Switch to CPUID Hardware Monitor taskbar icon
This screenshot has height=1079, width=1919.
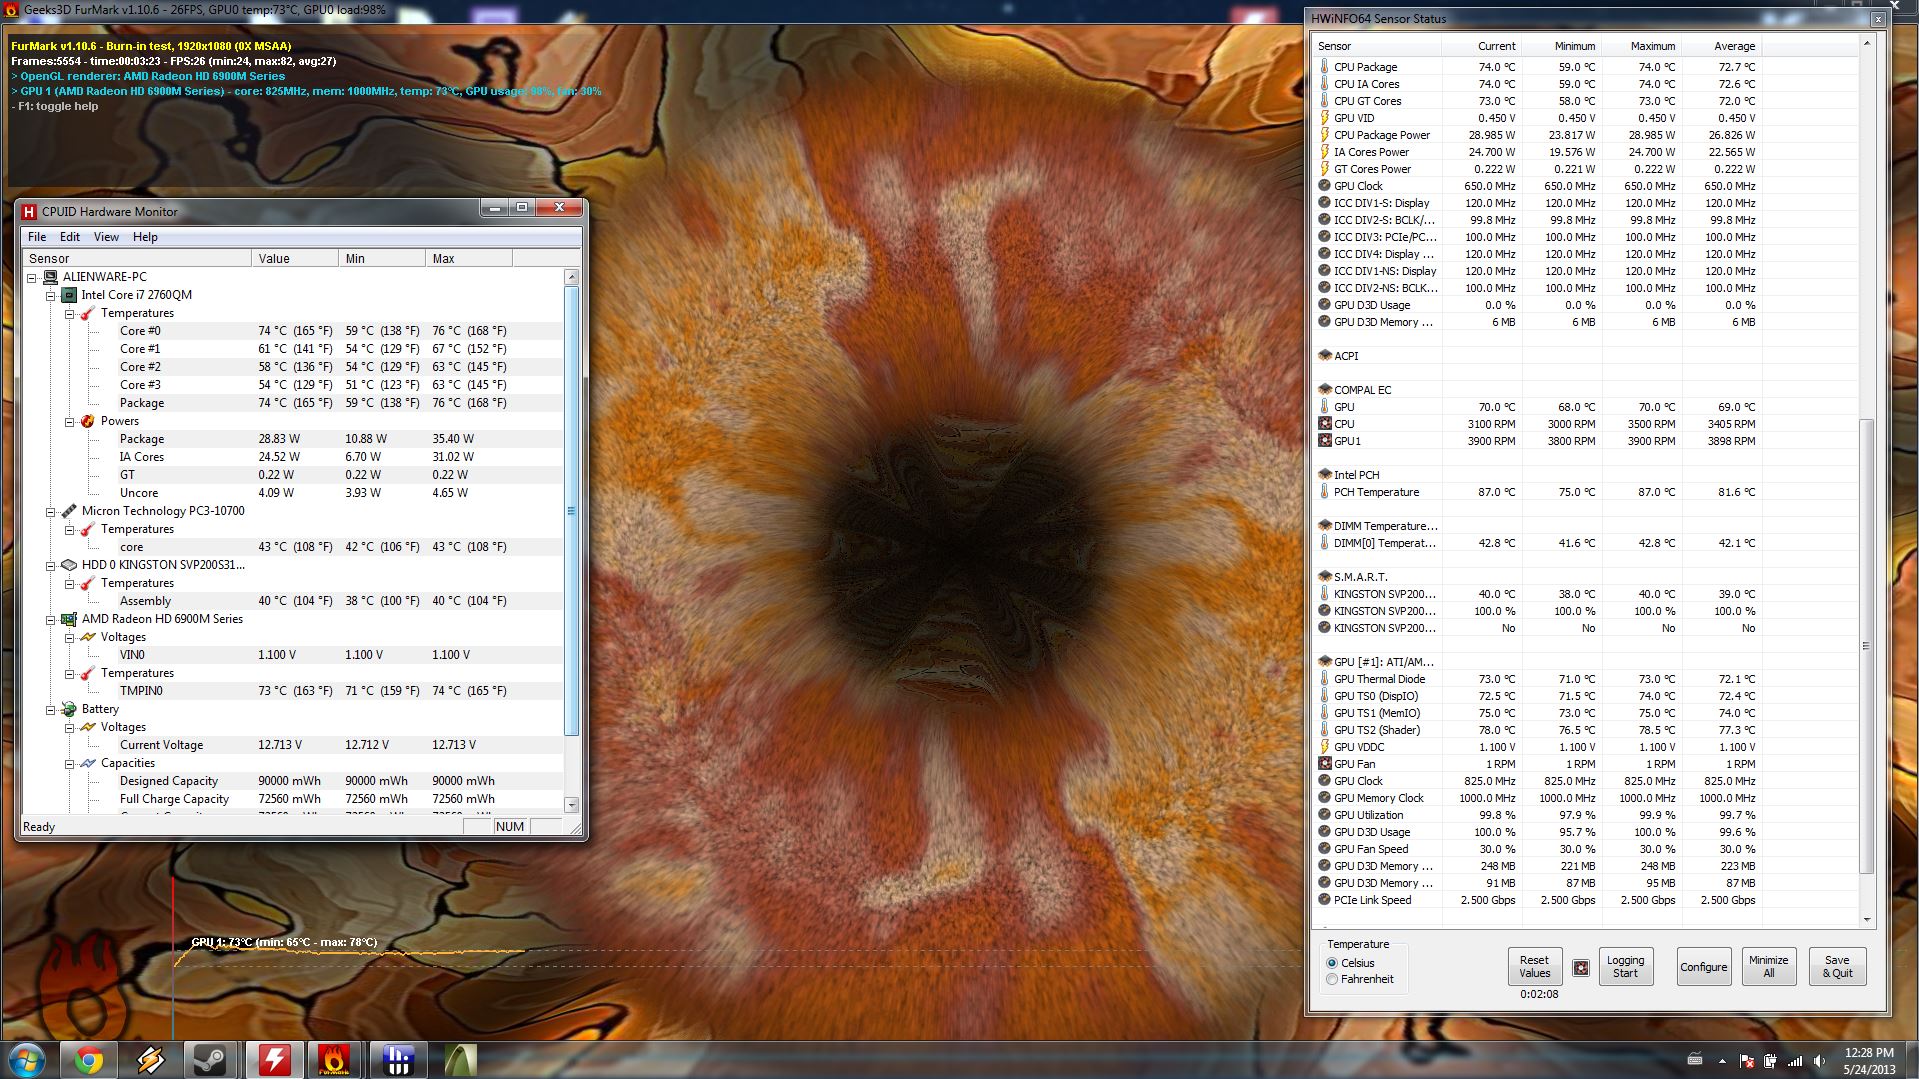(x=274, y=1060)
